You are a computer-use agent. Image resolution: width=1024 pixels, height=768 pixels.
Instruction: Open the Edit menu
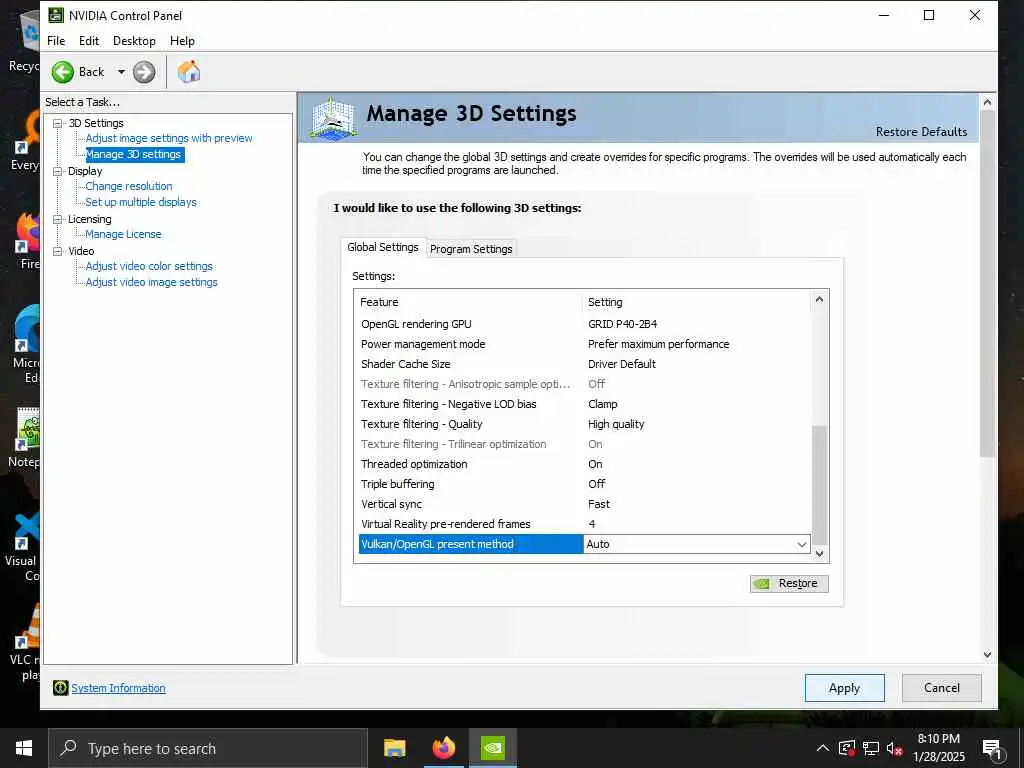click(x=89, y=40)
